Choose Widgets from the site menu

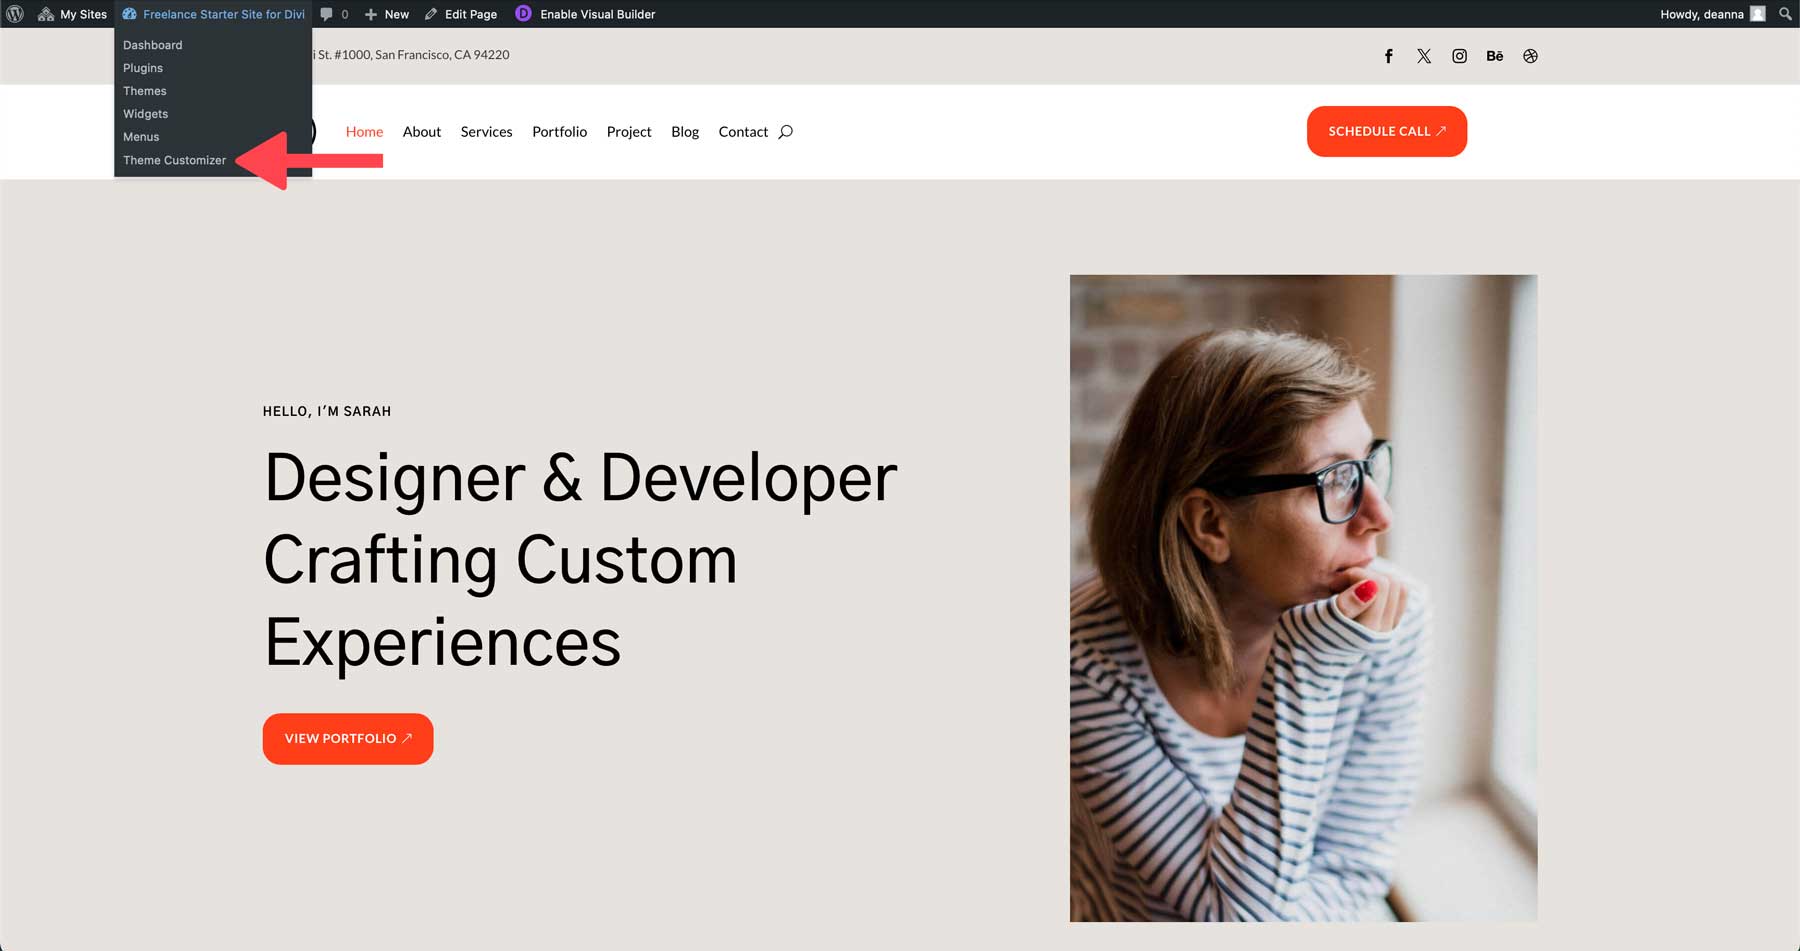click(x=145, y=113)
